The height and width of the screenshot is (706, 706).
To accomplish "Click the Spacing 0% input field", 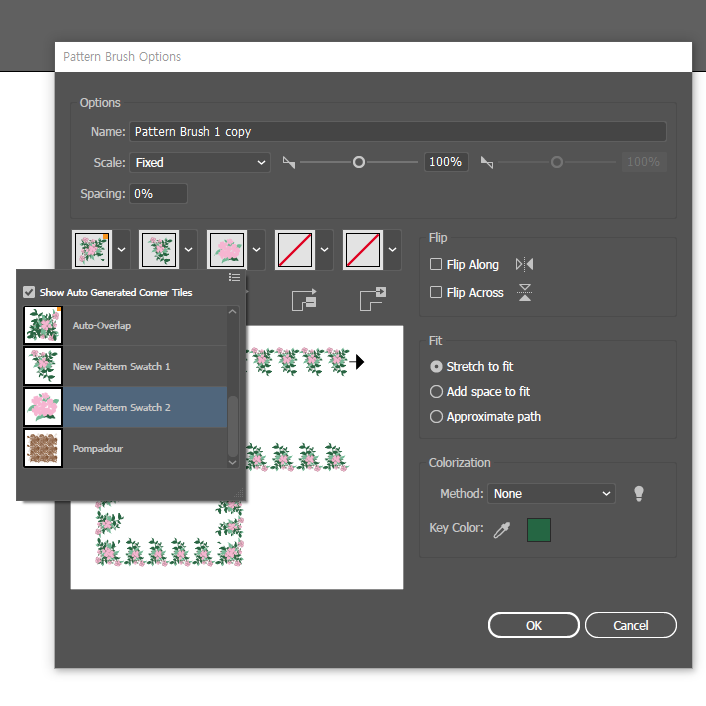I will [x=158, y=194].
